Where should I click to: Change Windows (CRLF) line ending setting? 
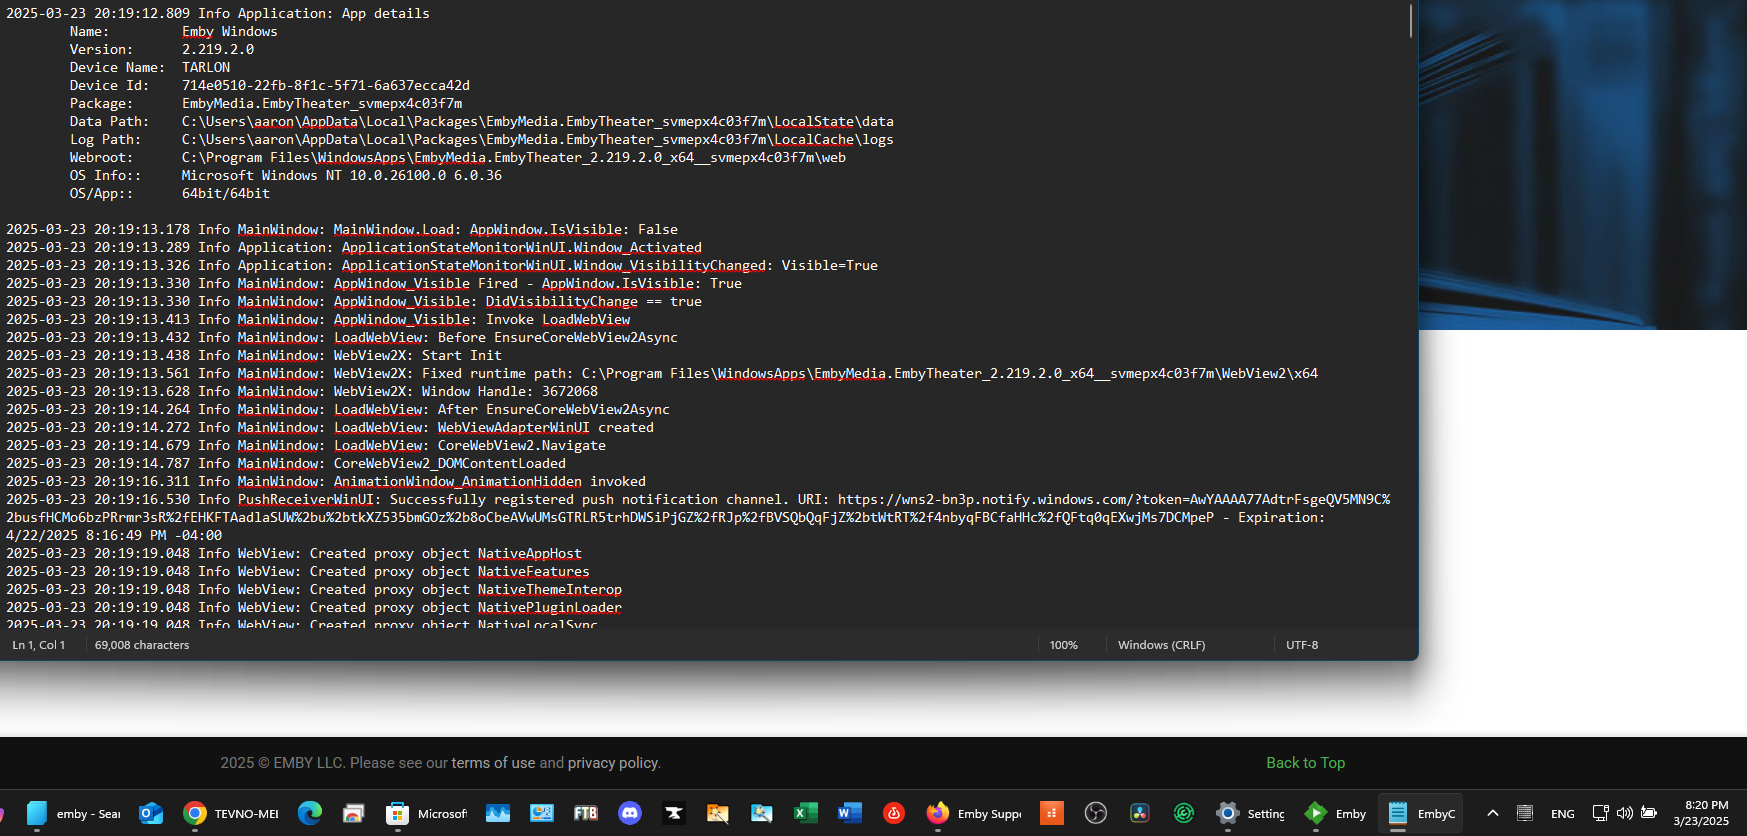tap(1161, 645)
